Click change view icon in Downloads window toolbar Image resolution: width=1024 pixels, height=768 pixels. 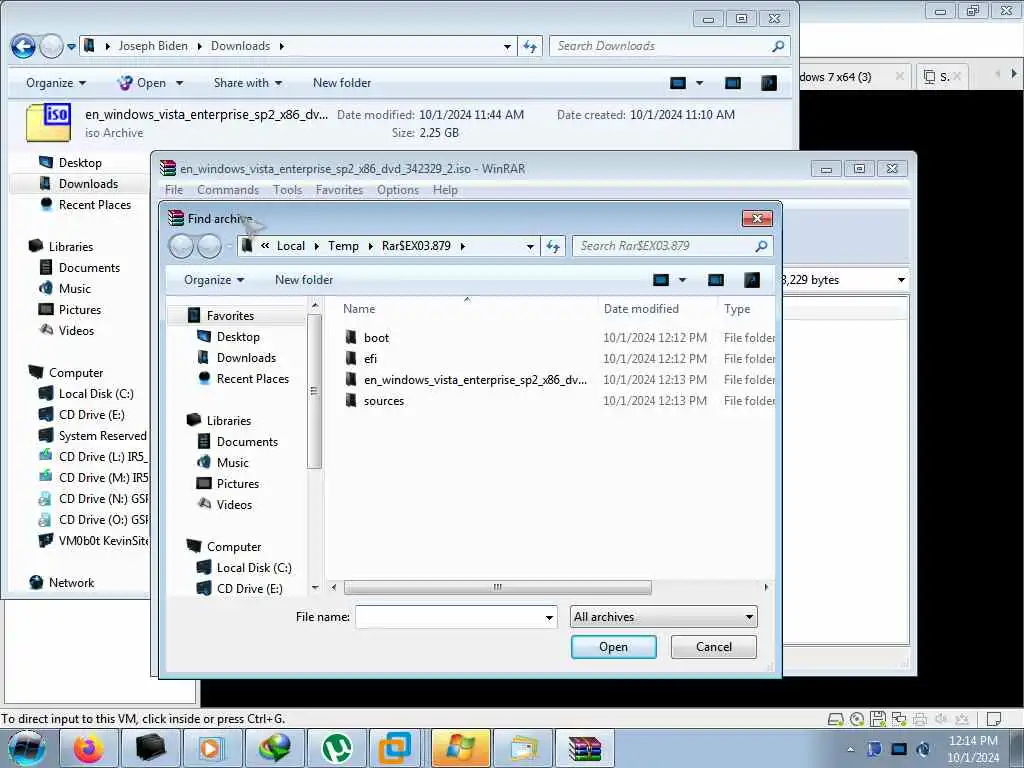678,83
